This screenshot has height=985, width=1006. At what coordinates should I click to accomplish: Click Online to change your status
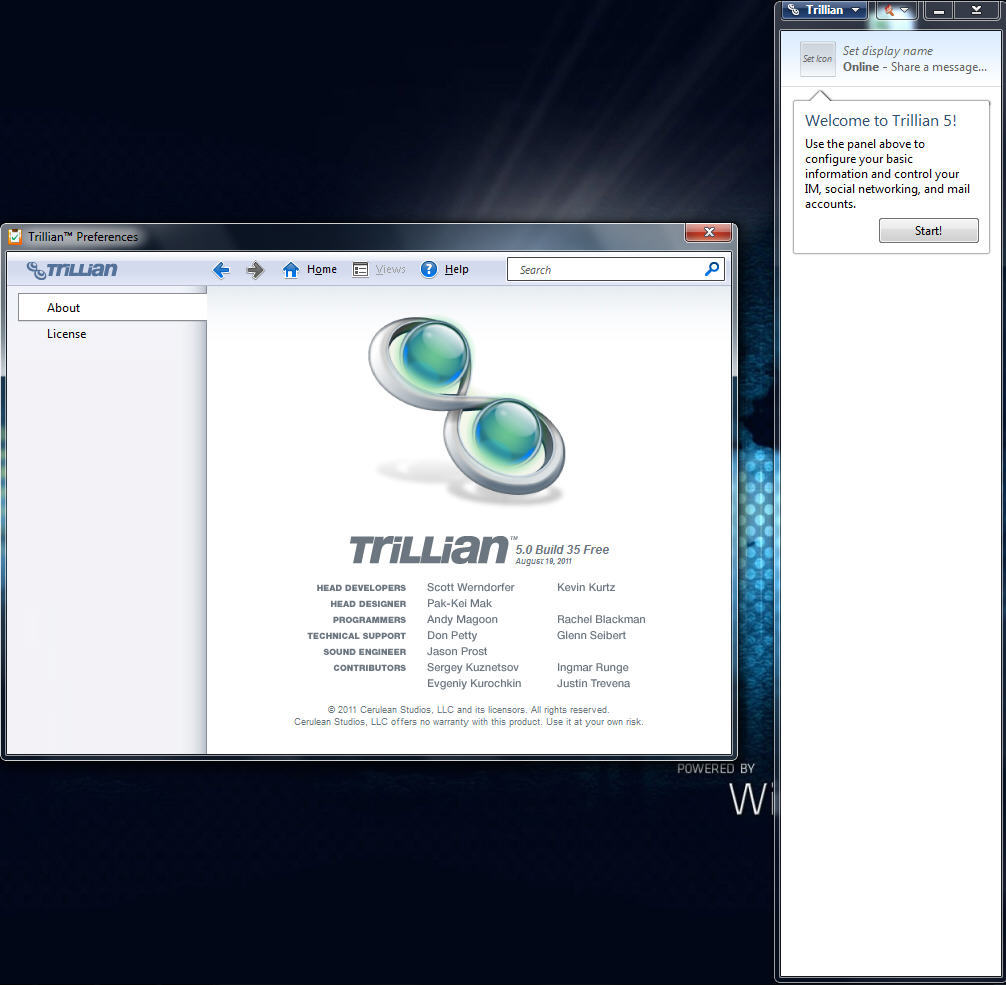point(862,67)
